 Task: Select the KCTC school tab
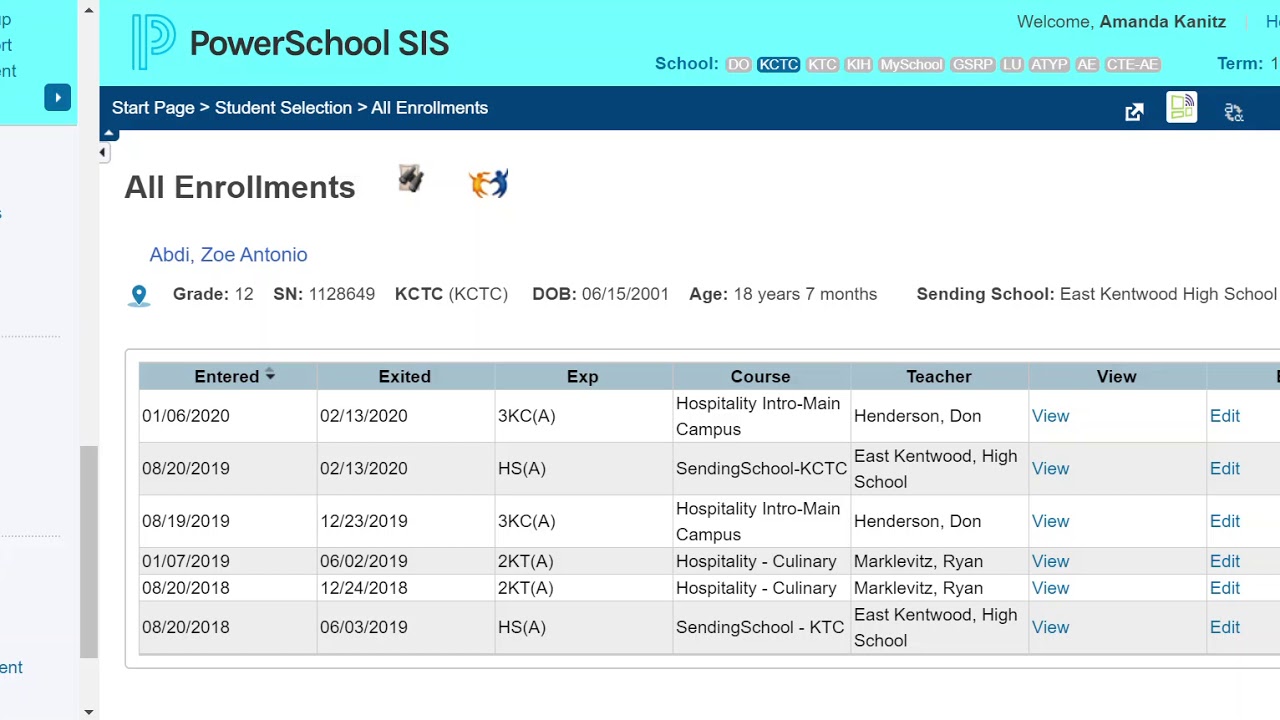coord(778,64)
